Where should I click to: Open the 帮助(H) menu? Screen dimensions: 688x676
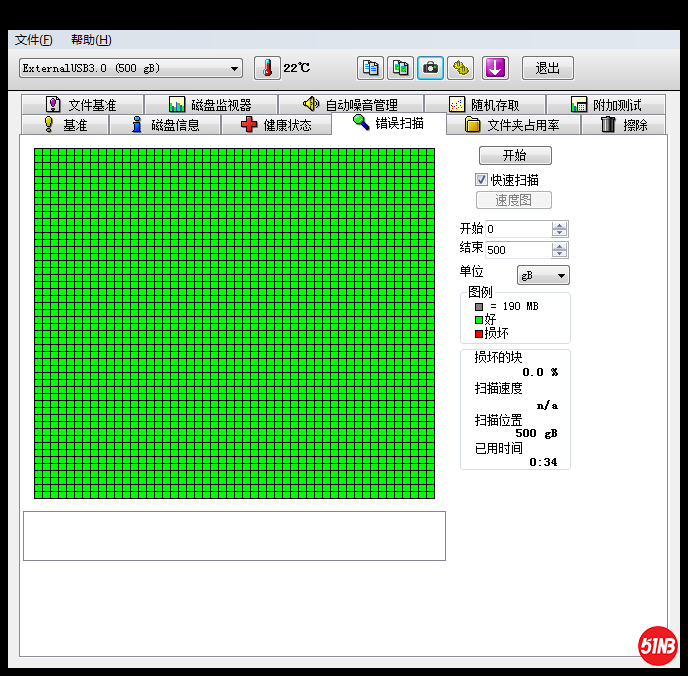91,40
